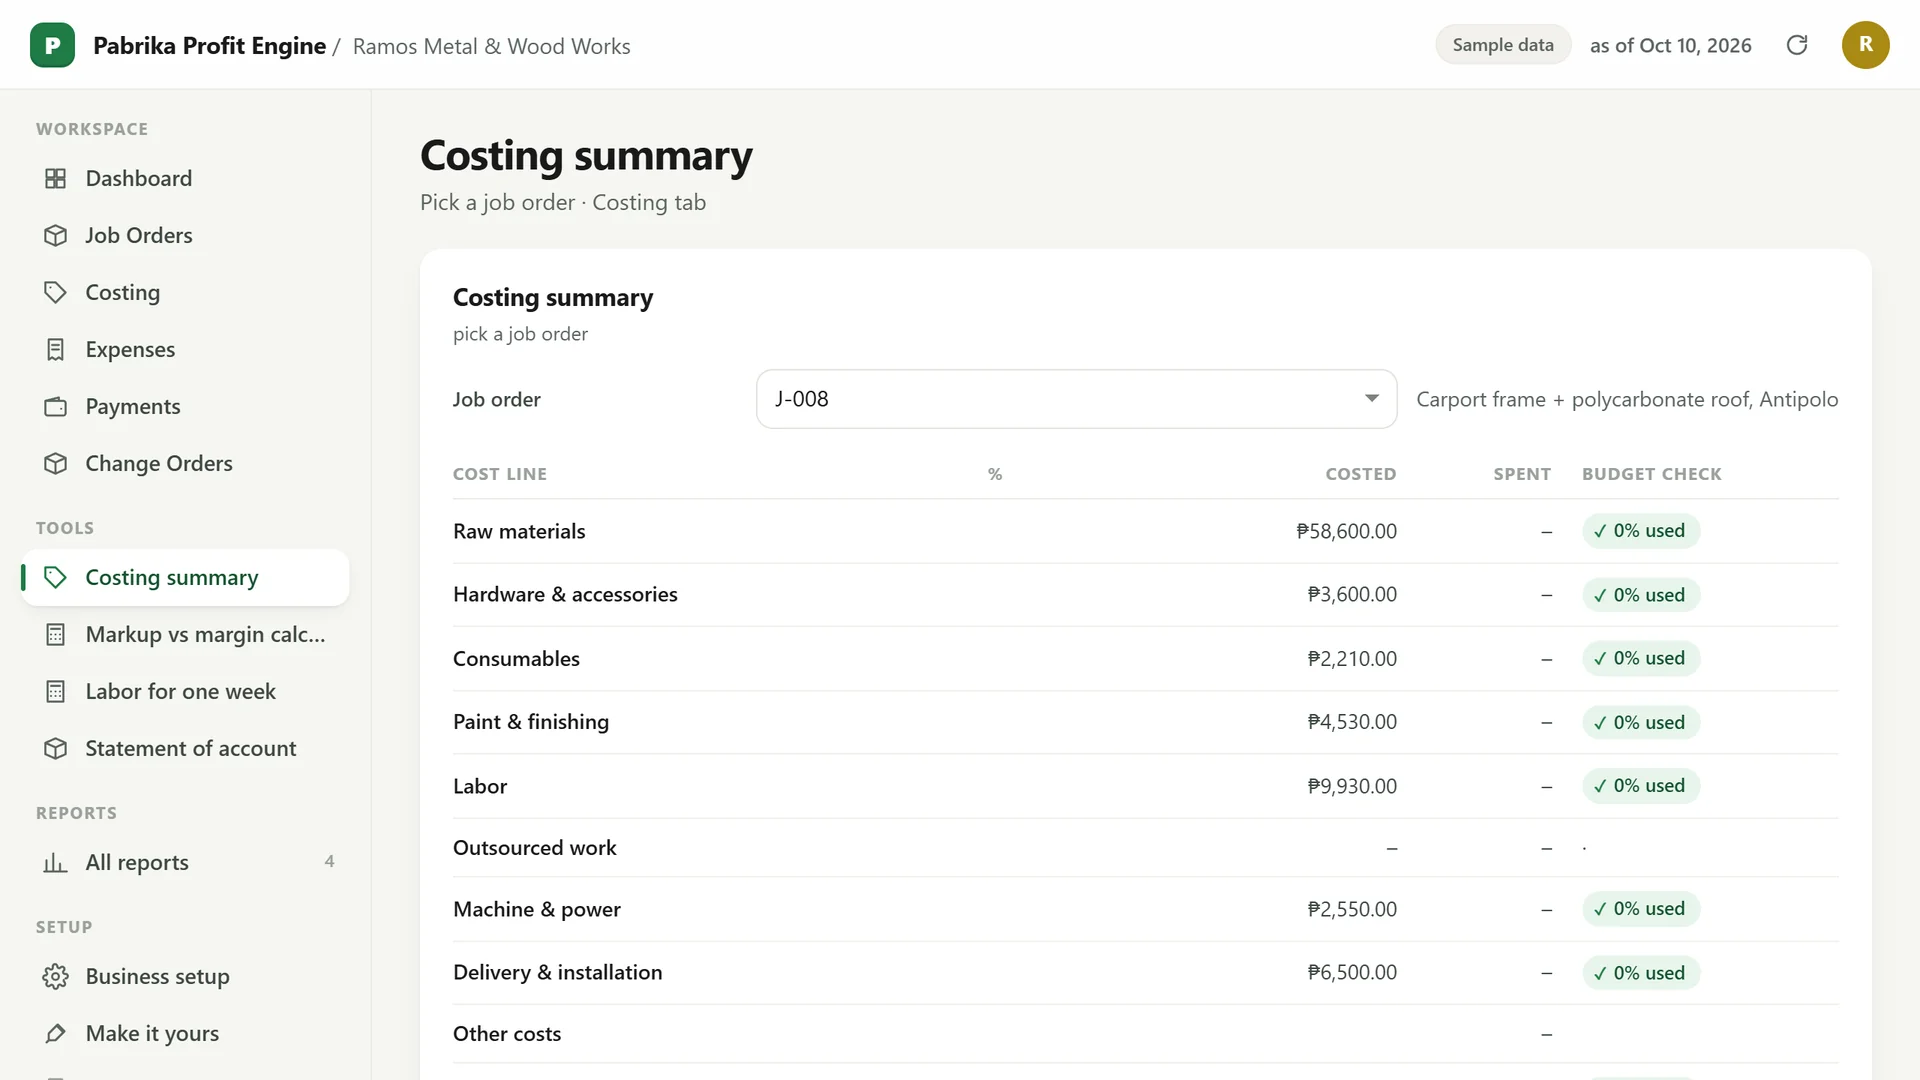Viewport: 1920px width, 1080px height.
Task: Click the Change Orders box icon
Action: [56, 463]
